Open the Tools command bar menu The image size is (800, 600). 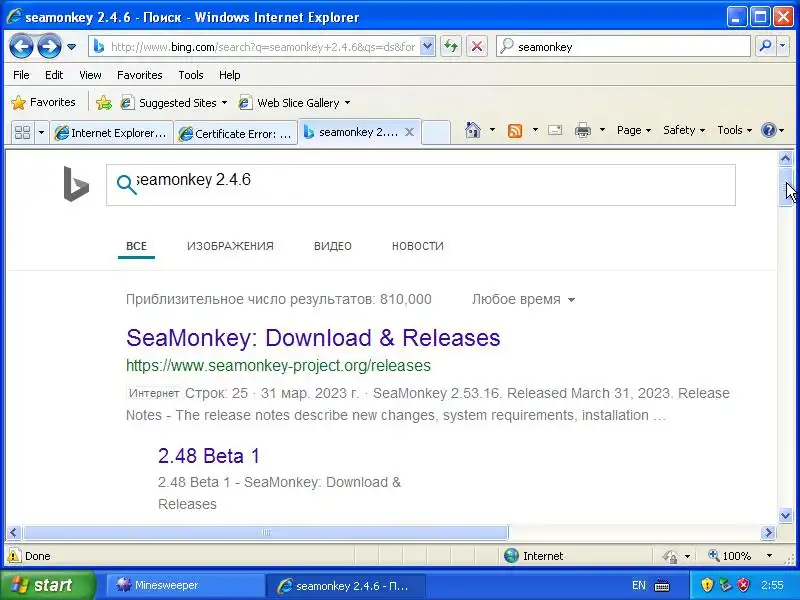(x=735, y=130)
